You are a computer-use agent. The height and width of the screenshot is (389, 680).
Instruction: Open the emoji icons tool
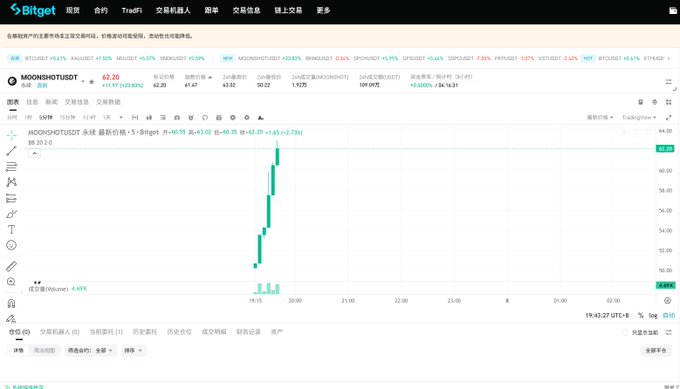[x=11, y=245]
